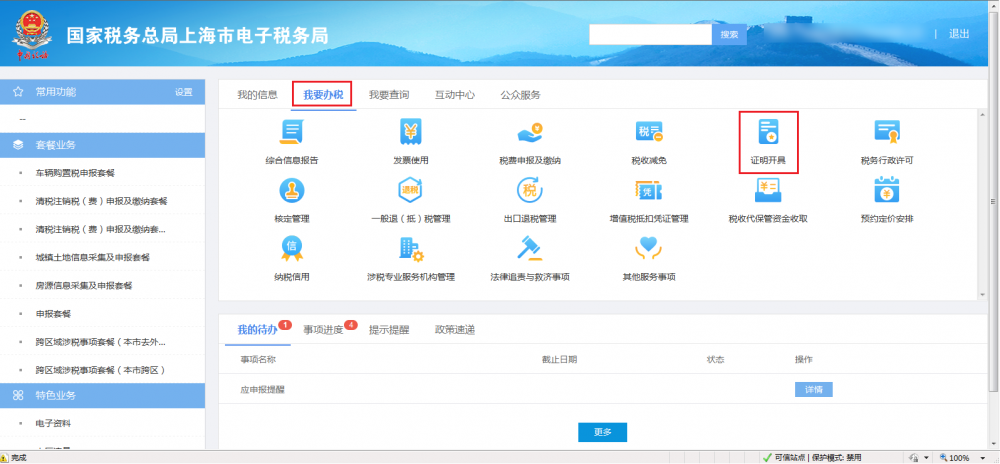Switch to 事项进度 tab
Viewport: 1000px width, 464px height.
323,330
